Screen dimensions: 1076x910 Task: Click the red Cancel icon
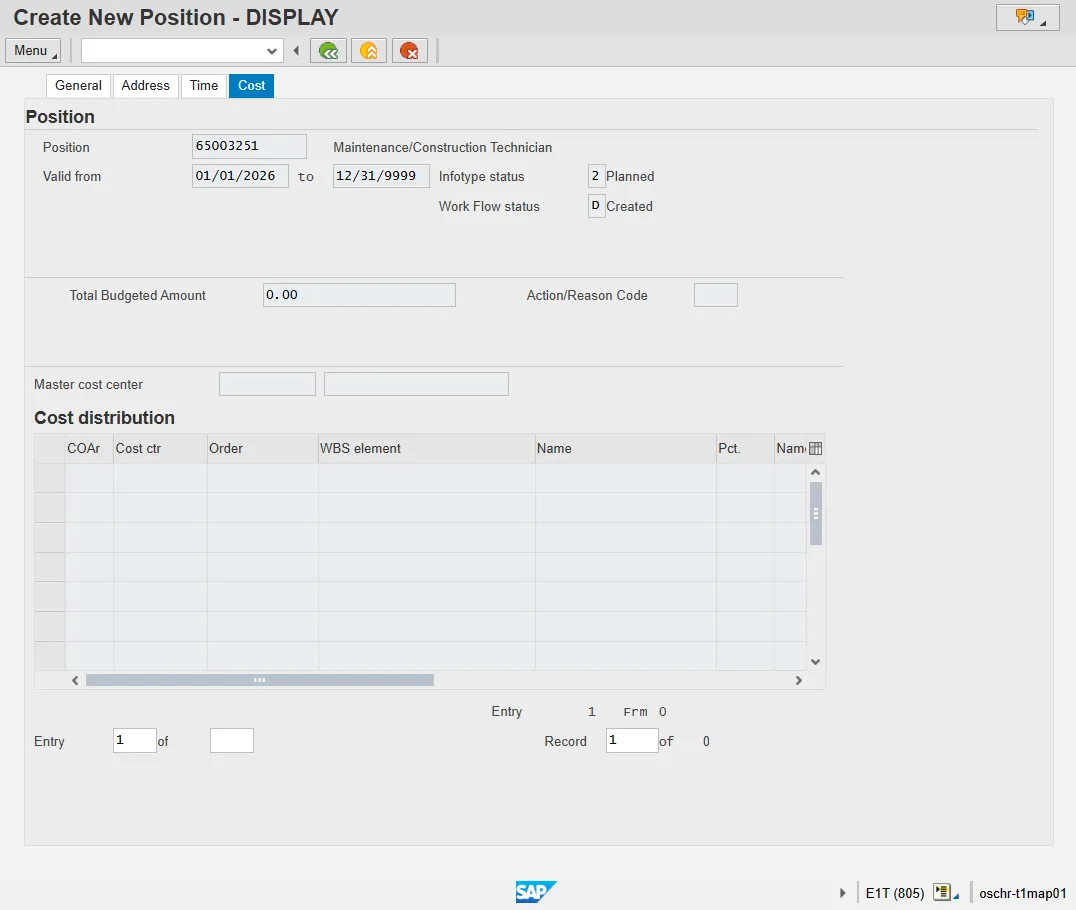410,51
